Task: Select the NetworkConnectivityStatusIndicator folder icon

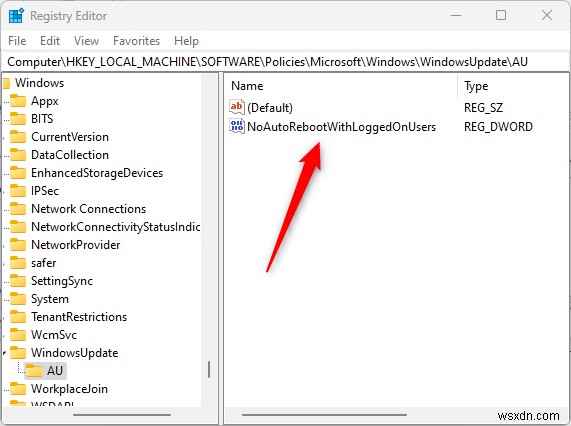Action: pyautogui.click(x=18, y=227)
